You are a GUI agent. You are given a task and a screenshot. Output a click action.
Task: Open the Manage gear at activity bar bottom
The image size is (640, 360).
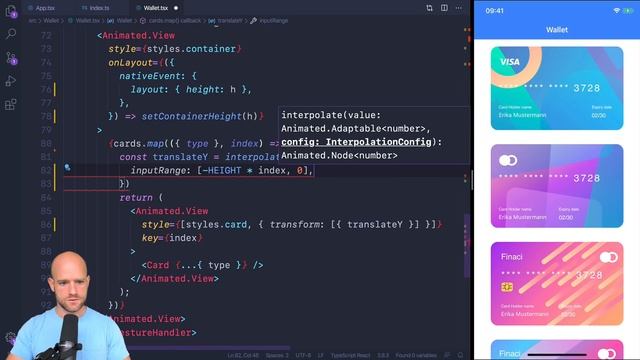pyautogui.click(x=10, y=338)
